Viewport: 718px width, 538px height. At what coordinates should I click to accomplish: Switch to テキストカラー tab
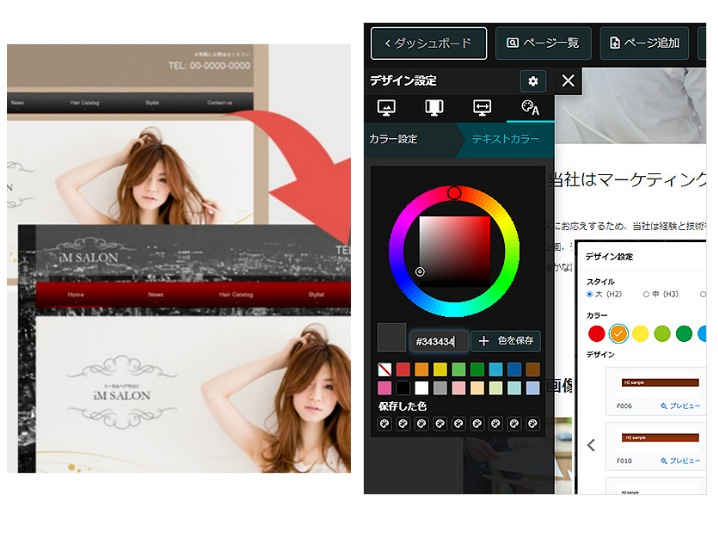point(505,139)
